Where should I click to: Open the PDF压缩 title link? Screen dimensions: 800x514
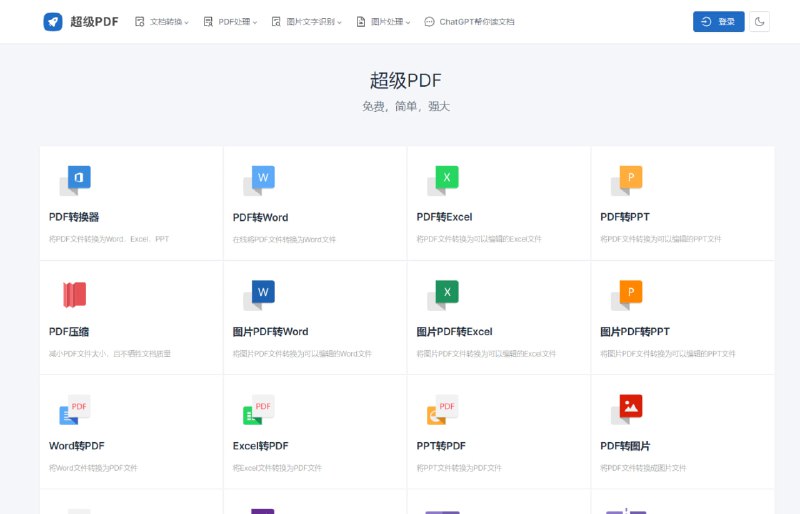69,332
